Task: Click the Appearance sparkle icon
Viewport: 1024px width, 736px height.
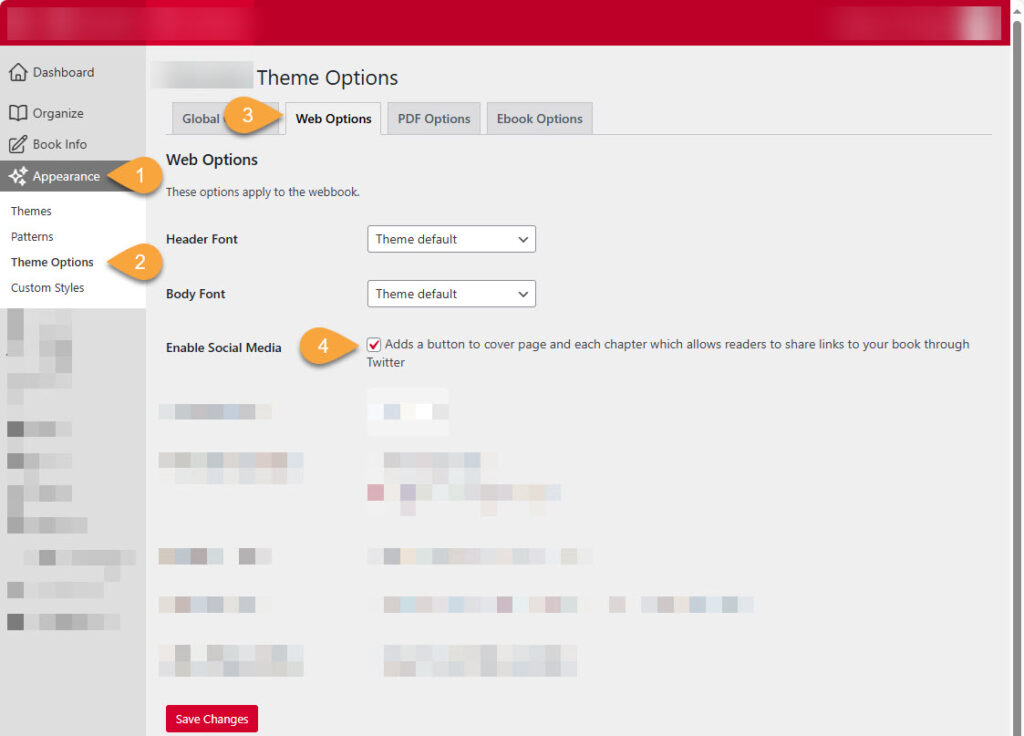Action: pyautogui.click(x=19, y=176)
